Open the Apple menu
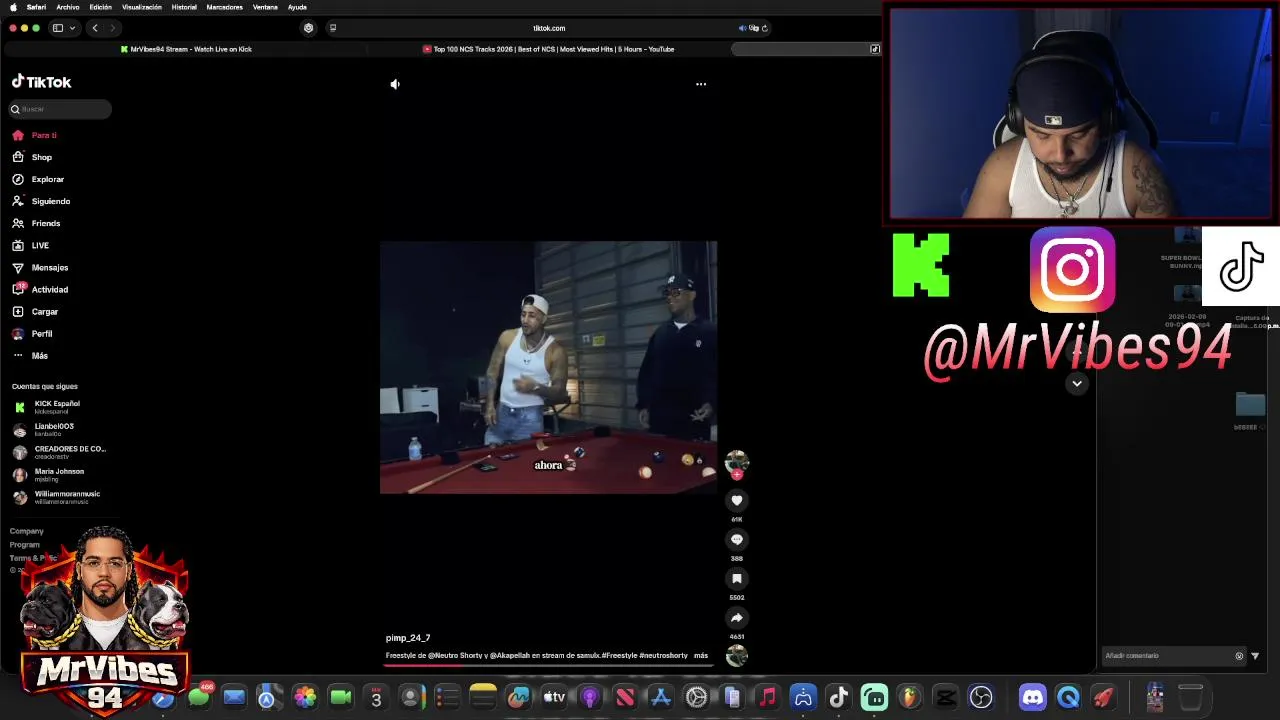 [x=13, y=7]
